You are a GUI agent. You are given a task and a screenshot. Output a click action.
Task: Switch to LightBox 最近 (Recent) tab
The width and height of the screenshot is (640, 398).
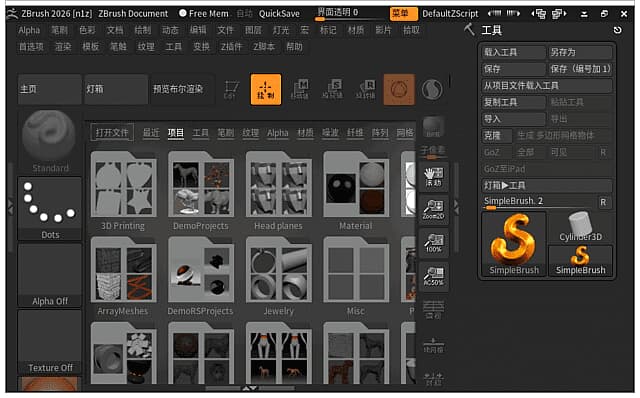[x=151, y=133]
